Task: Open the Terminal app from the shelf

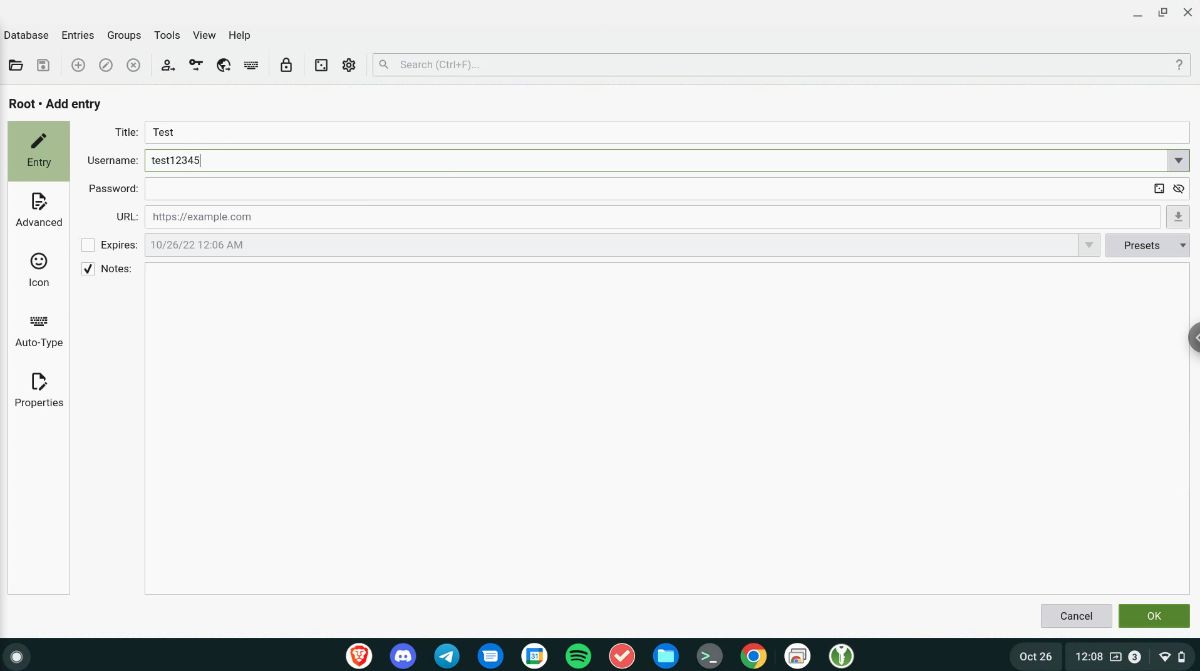Action: (x=709, y=656)
